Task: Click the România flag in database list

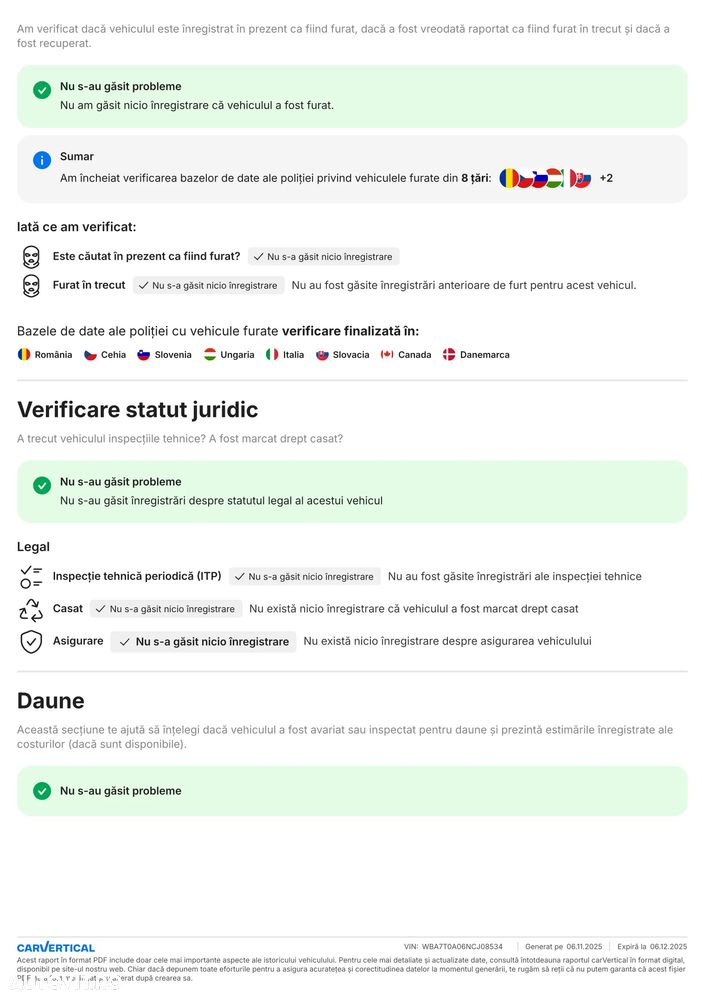Action: tap(24, 354)
